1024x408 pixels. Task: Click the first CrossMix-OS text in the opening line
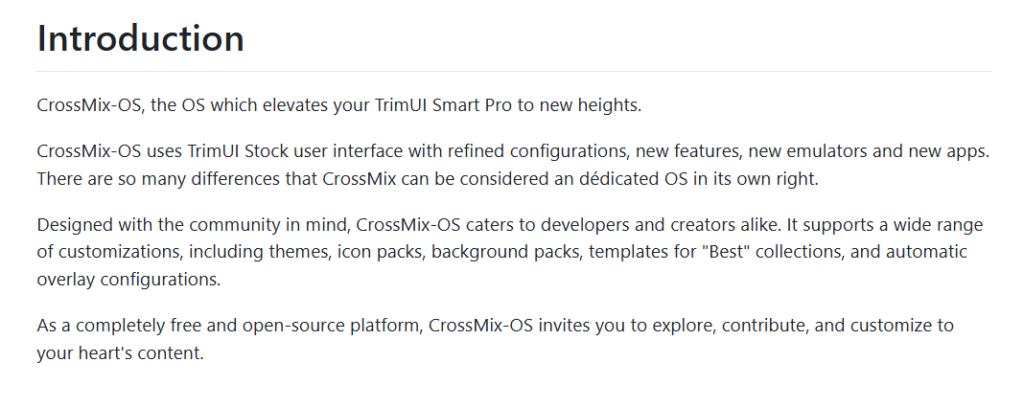coord(89,106)
